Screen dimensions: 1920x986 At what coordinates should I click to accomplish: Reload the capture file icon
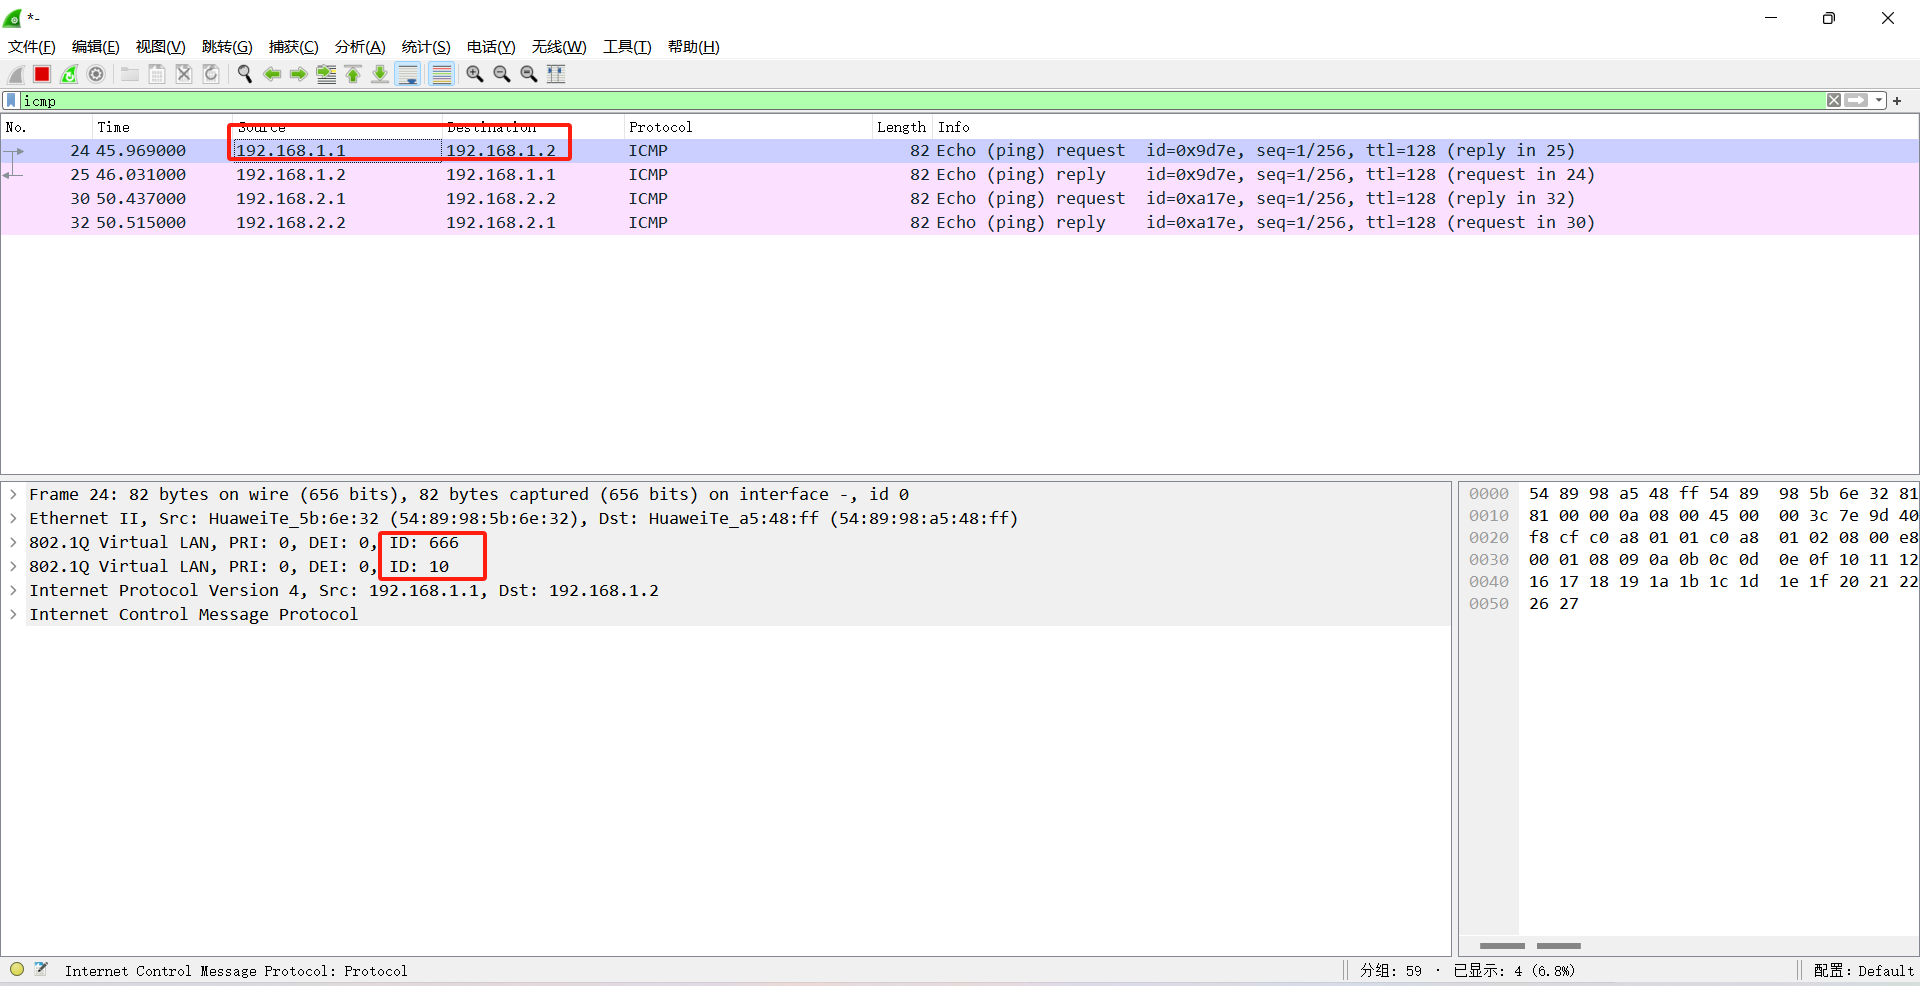pyautogui.click(x=211, y=74)
